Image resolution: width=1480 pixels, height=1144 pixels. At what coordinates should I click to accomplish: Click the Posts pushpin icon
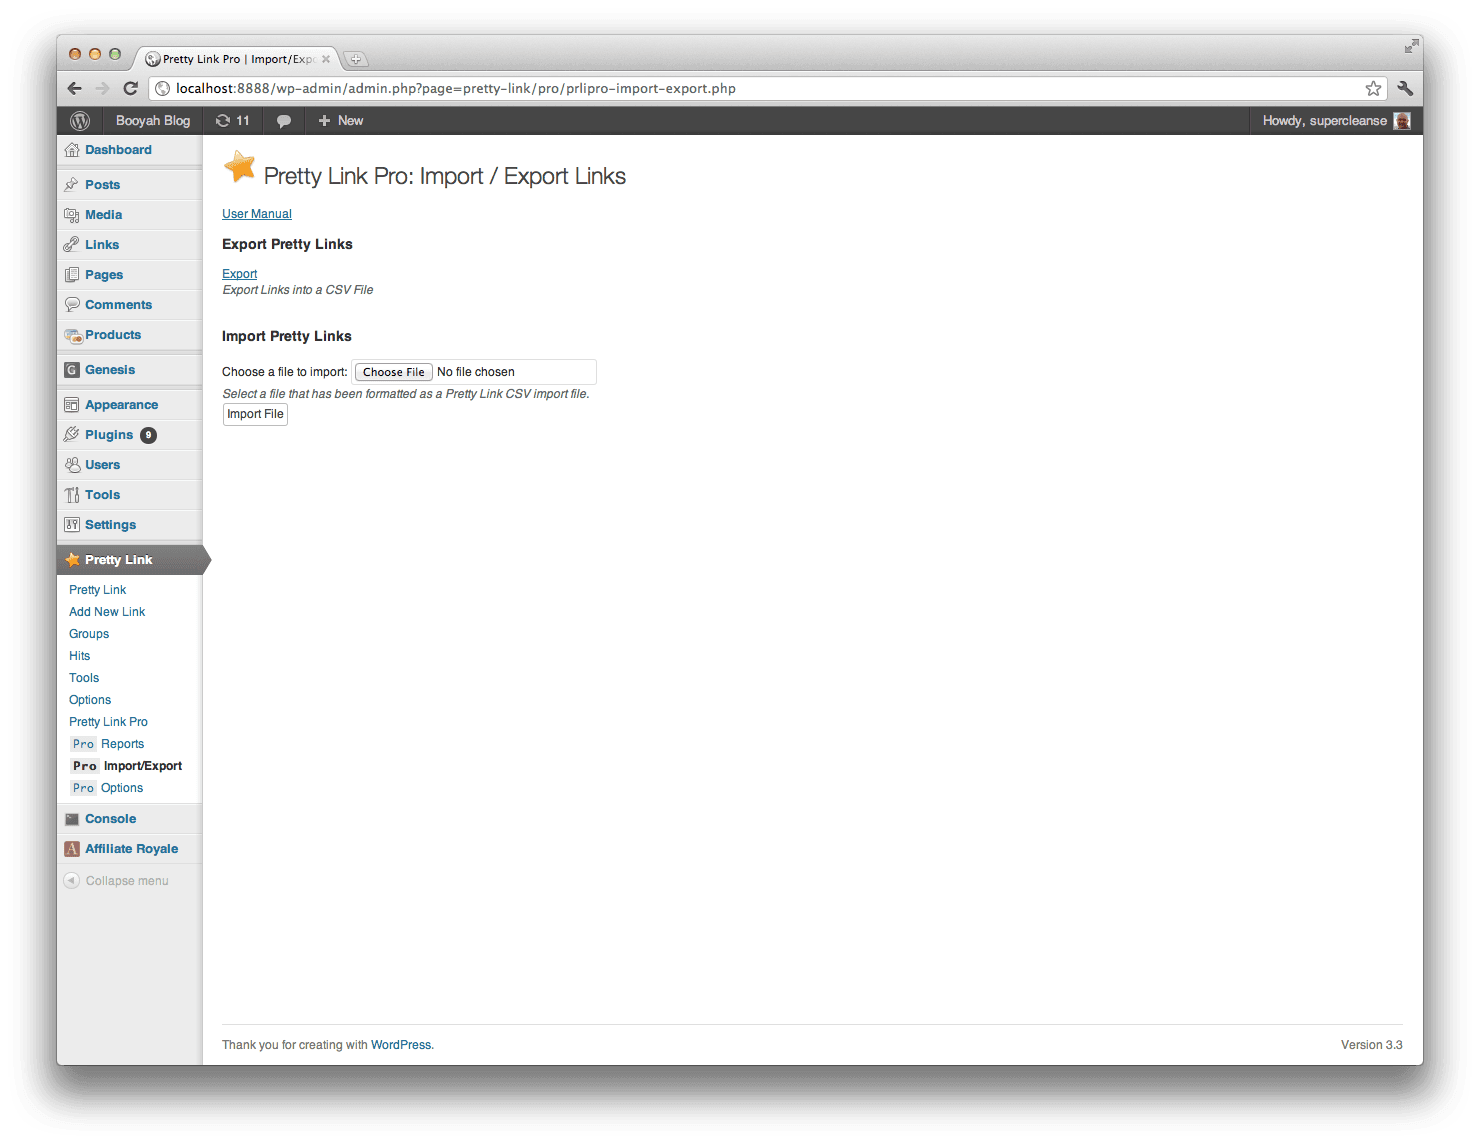72,185
